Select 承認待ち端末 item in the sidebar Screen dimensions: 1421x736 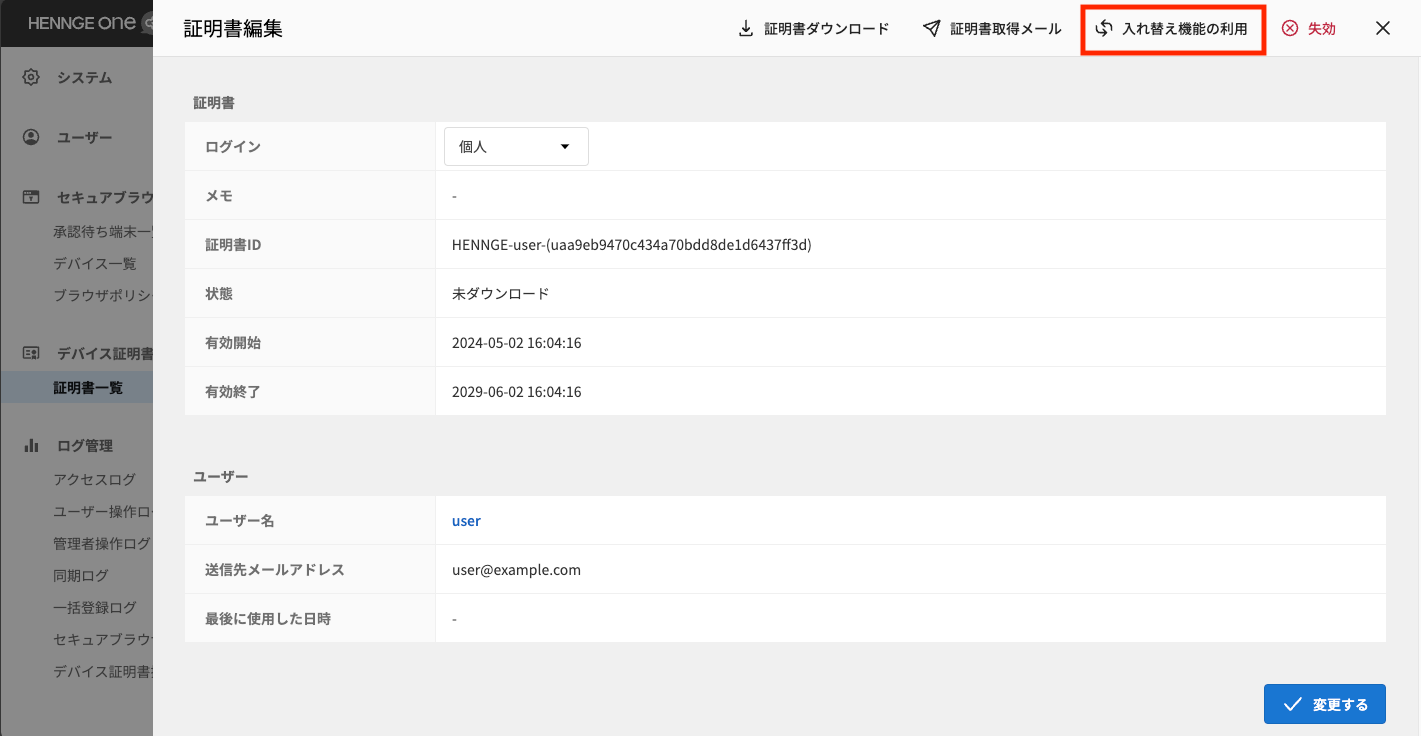[103, 232]
